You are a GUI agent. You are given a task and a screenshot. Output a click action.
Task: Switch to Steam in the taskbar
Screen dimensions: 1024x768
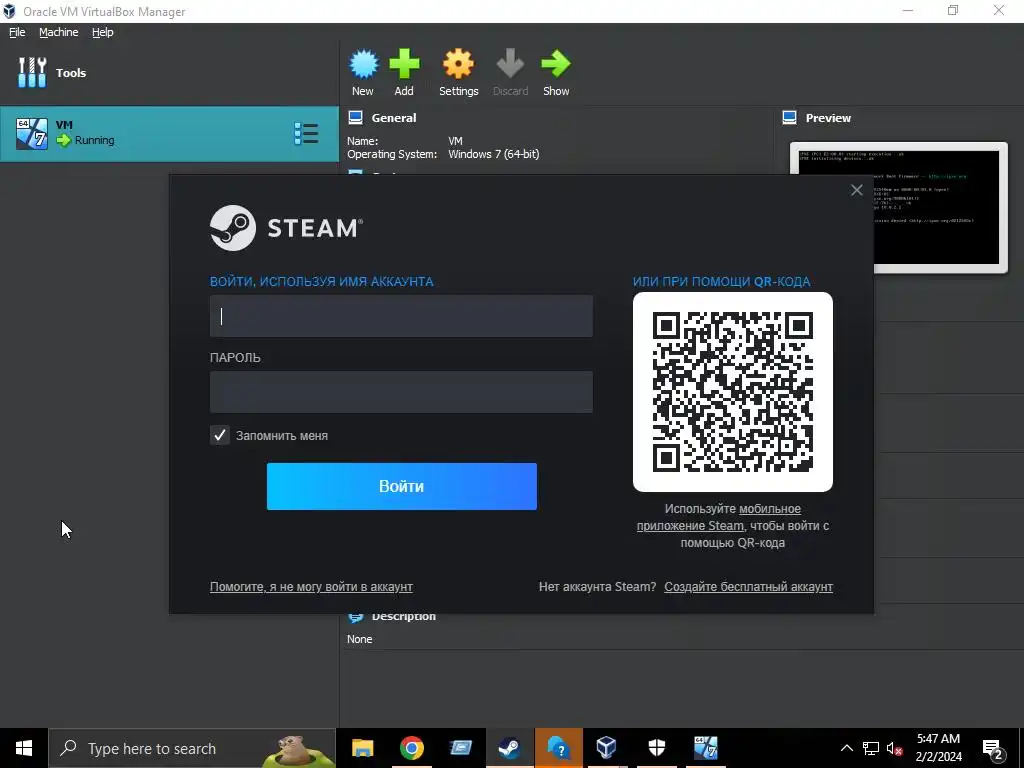tap(509, 748)
